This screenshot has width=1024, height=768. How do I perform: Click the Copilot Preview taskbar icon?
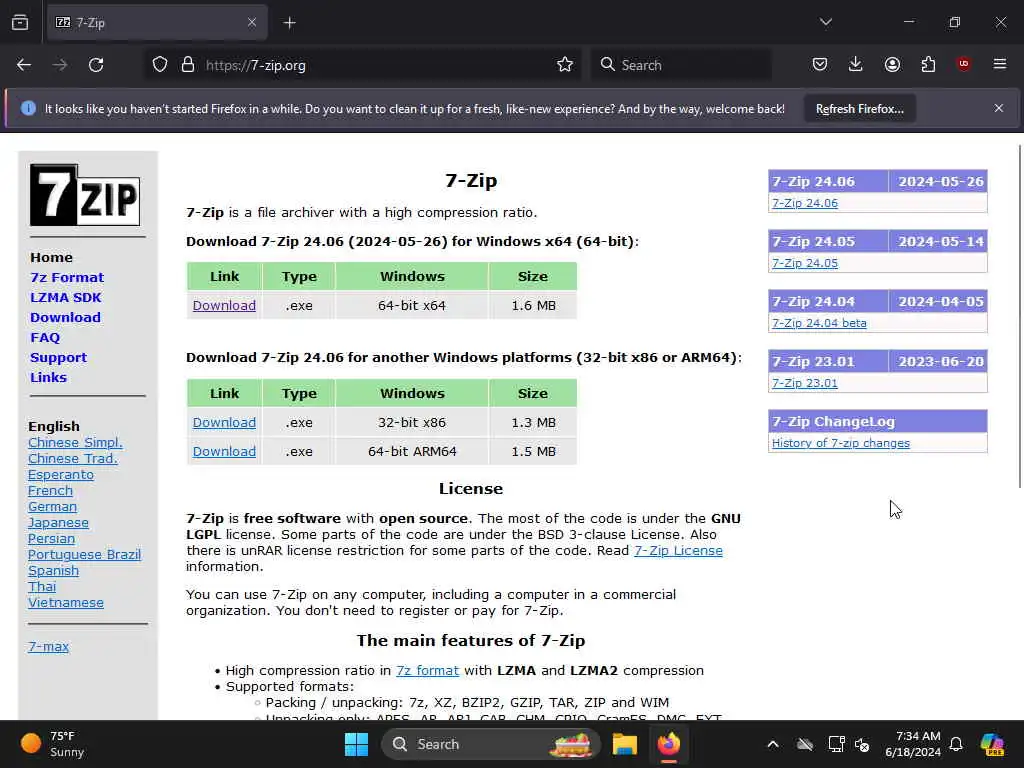(x=992, y=744)
